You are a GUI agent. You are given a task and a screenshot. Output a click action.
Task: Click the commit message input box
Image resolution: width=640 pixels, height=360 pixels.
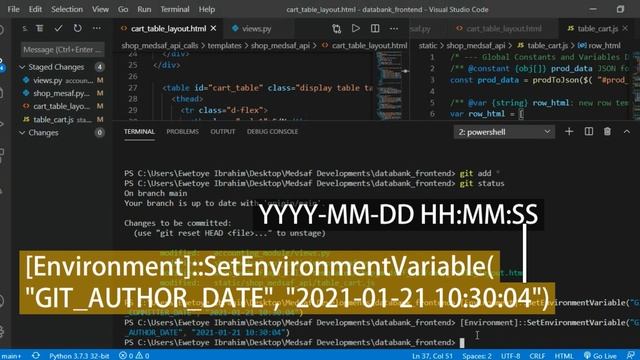point(62,49)
